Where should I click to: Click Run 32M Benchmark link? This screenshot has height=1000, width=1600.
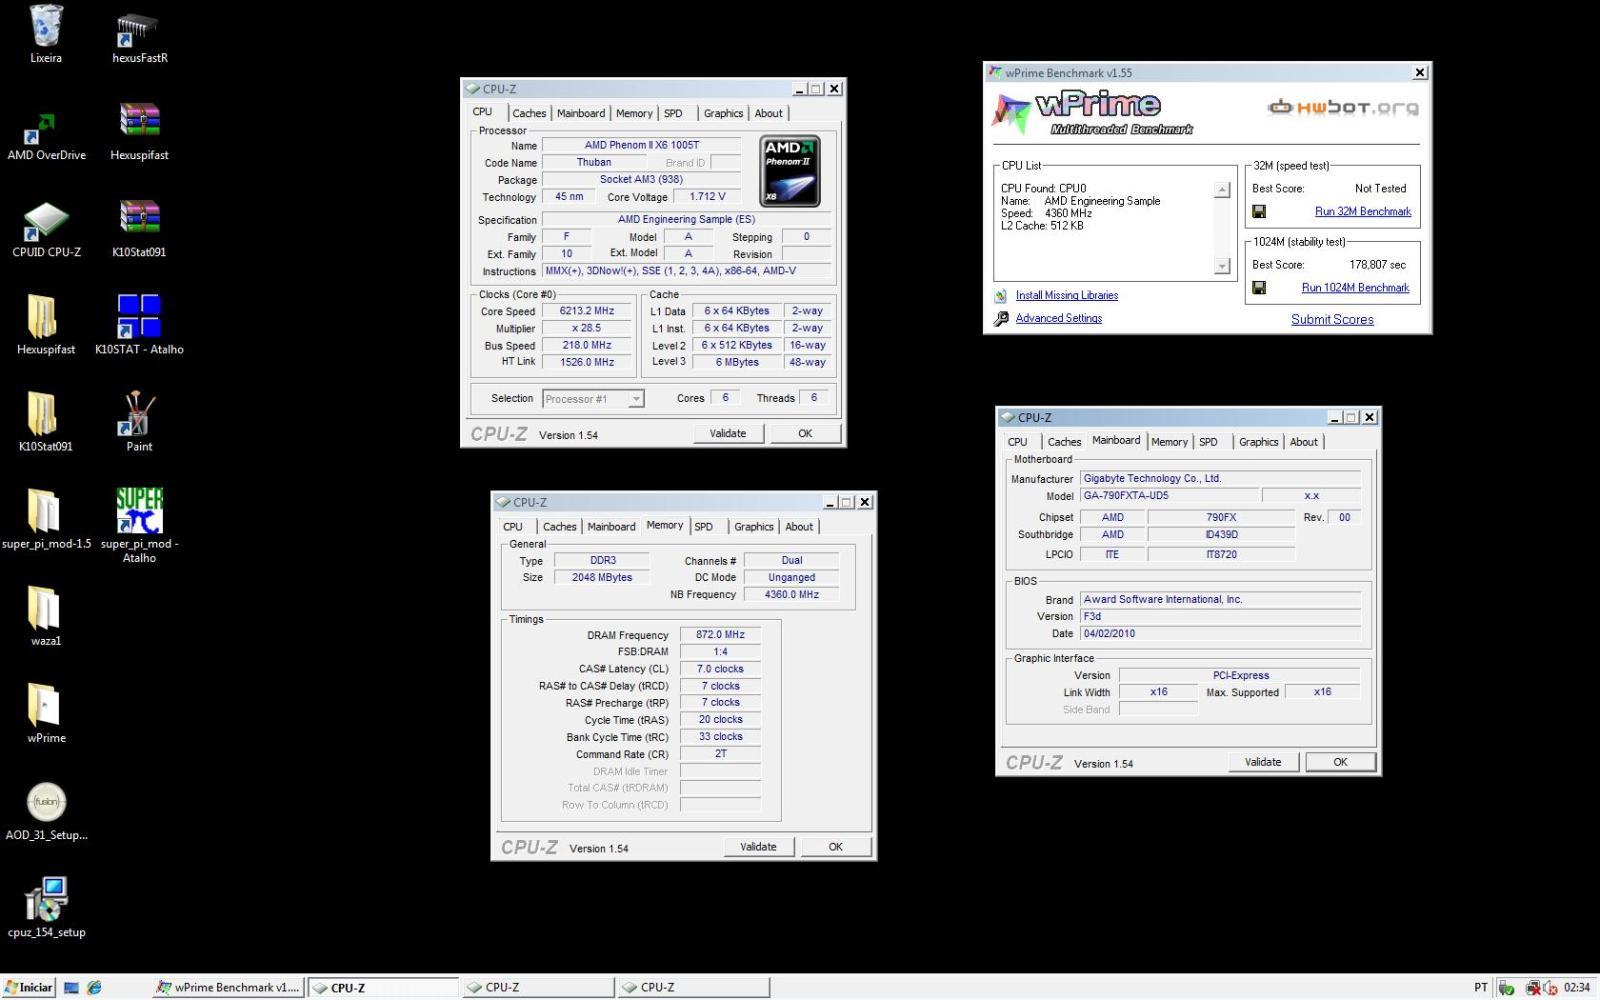[1363, 212]
